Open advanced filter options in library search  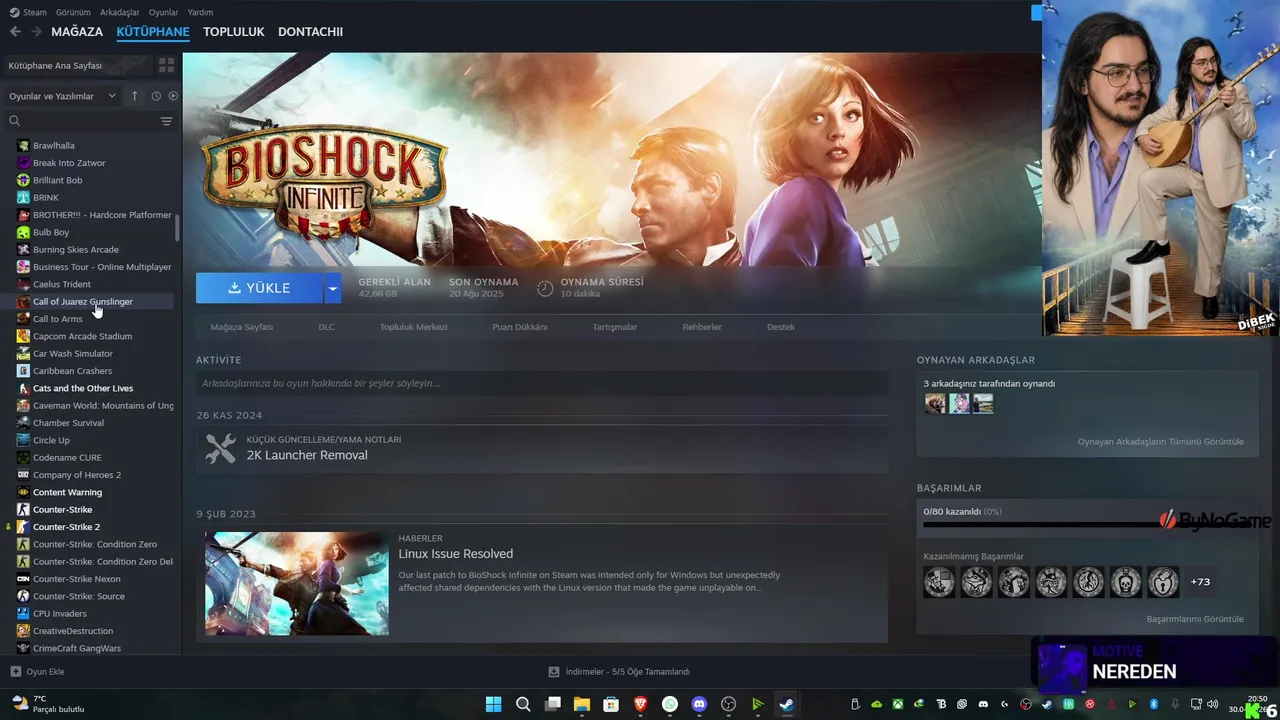pyautogui.click(x=166, y=121)
